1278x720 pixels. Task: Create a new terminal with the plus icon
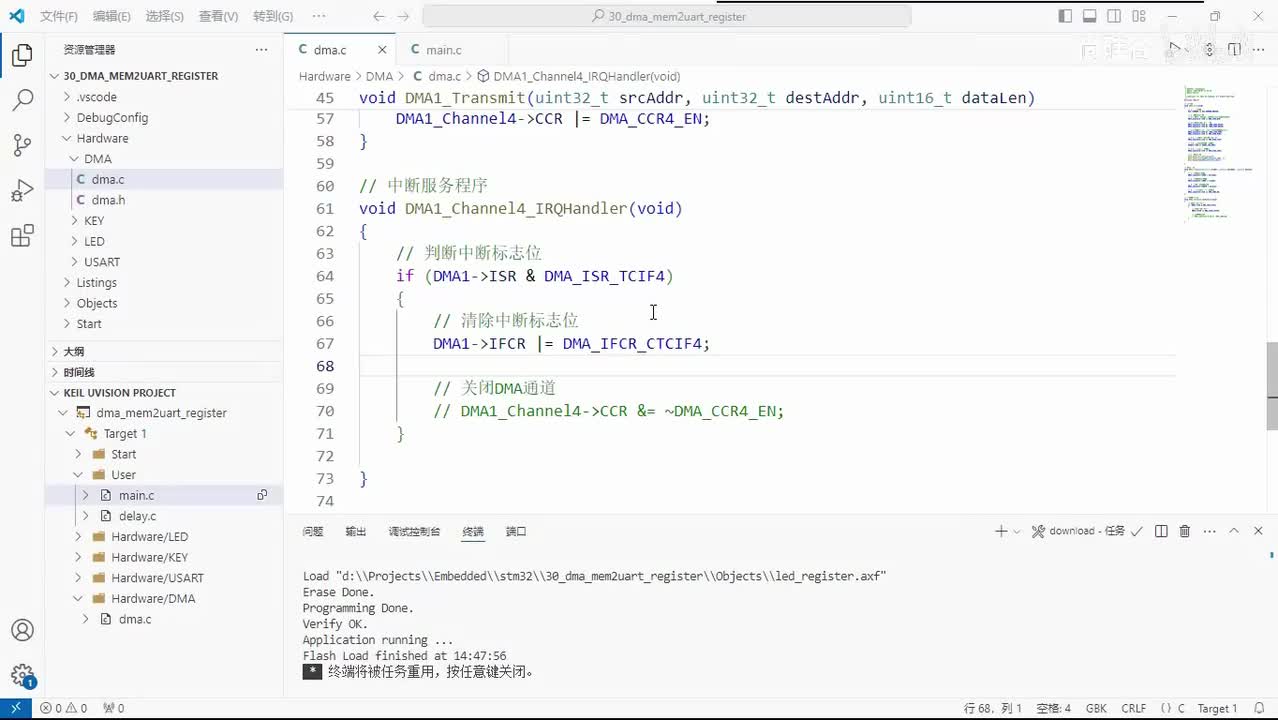[x=1001, y=531]
